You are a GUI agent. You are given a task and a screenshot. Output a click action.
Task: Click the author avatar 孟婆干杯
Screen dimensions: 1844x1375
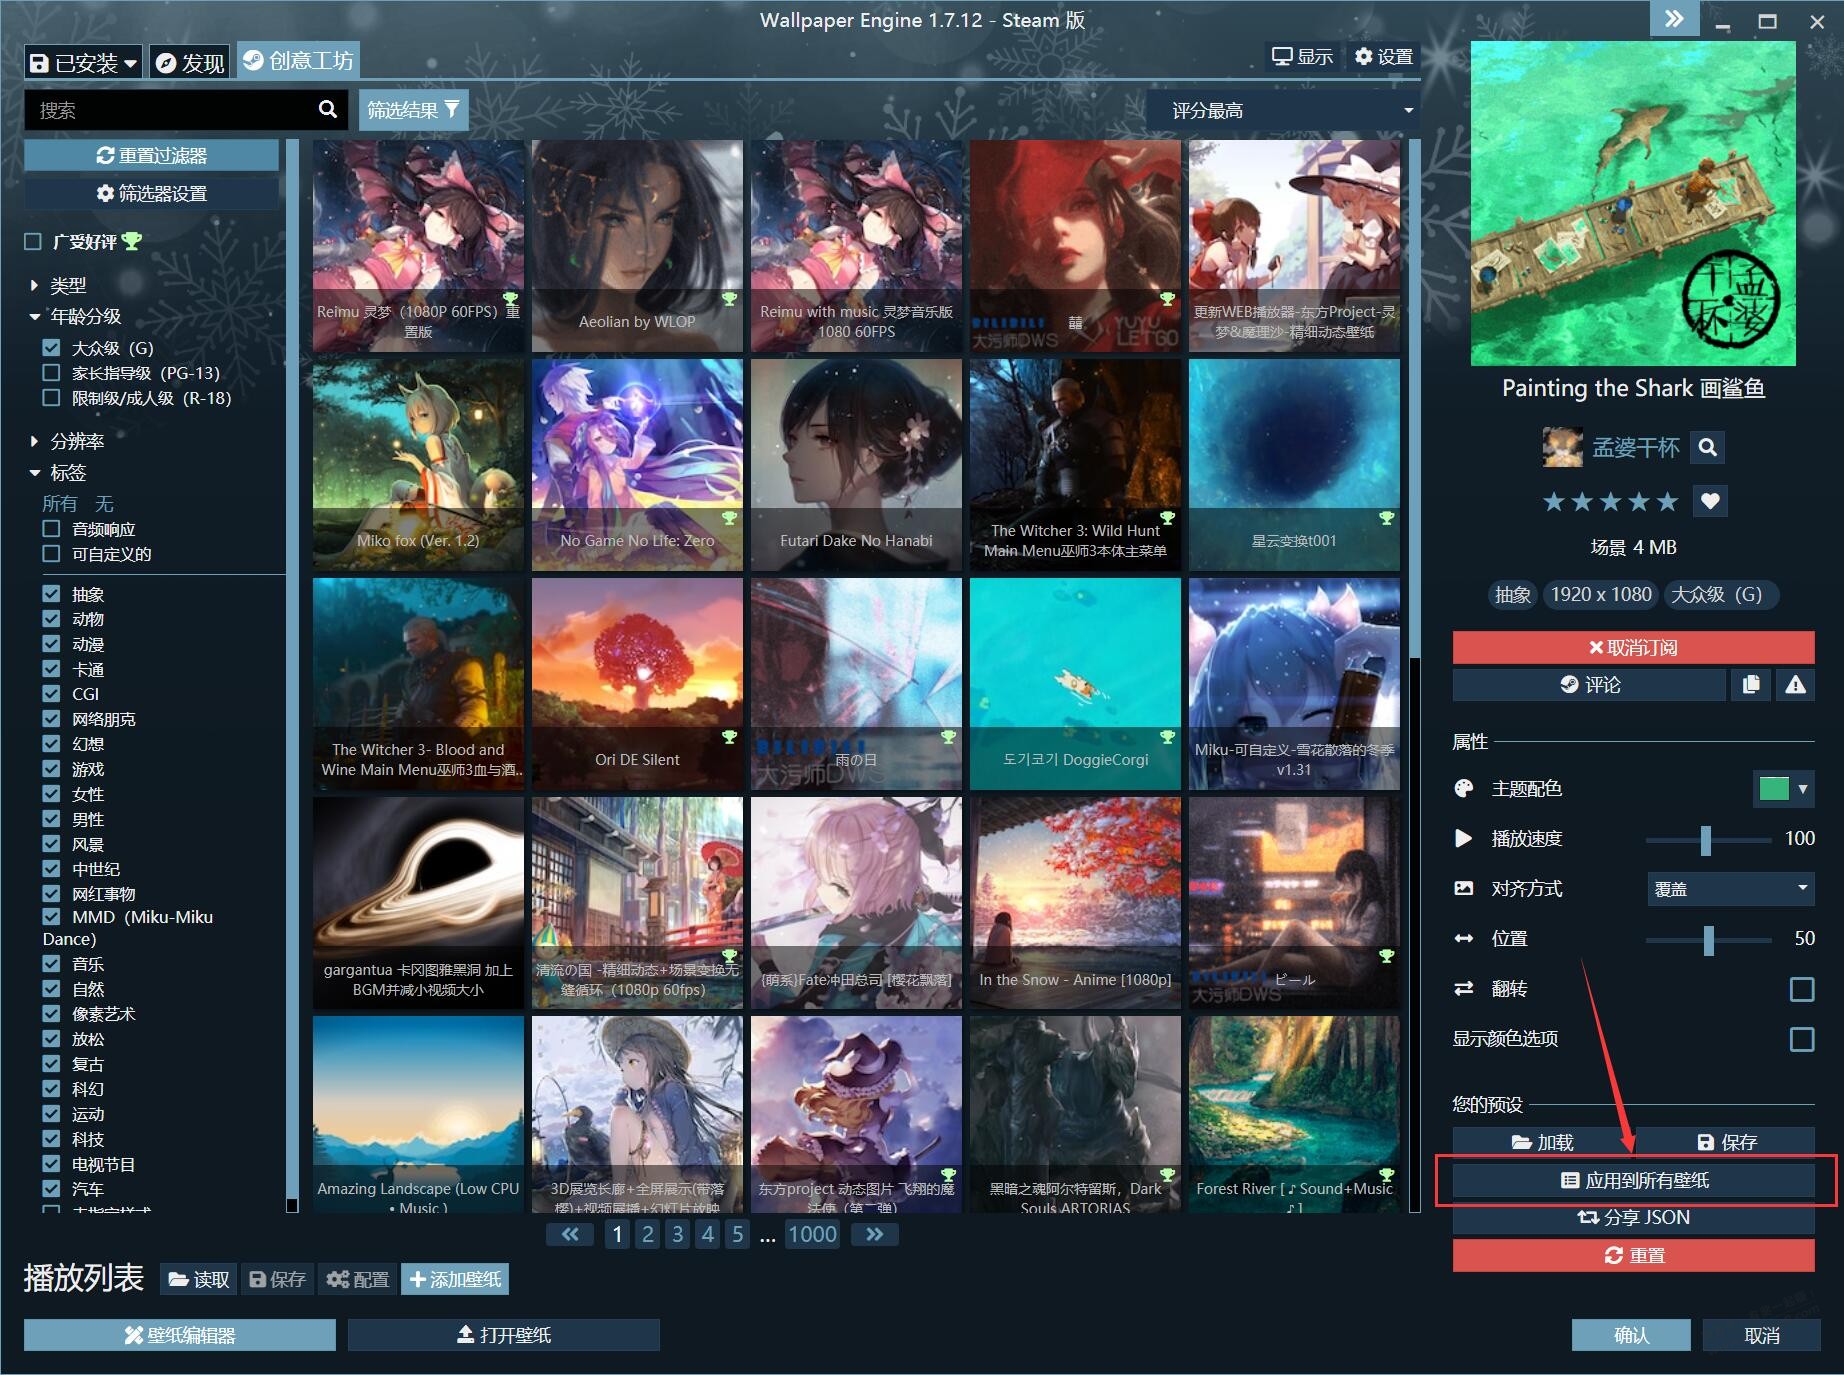[x=1562, y=447]
